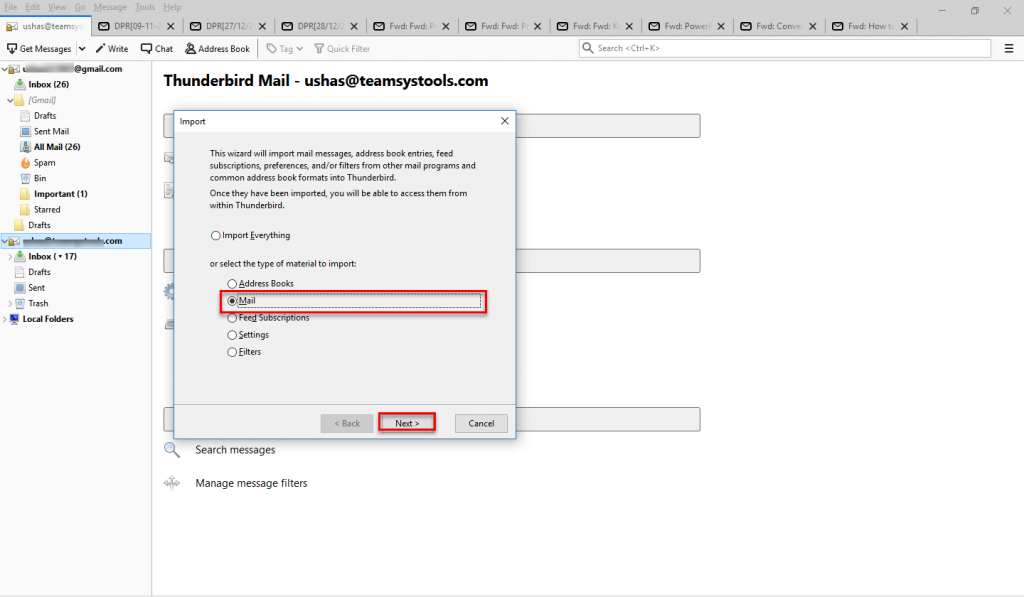The width and height of the screenshot is (1024, 597).
Task: Click the global search field
Action: (785, 48)
